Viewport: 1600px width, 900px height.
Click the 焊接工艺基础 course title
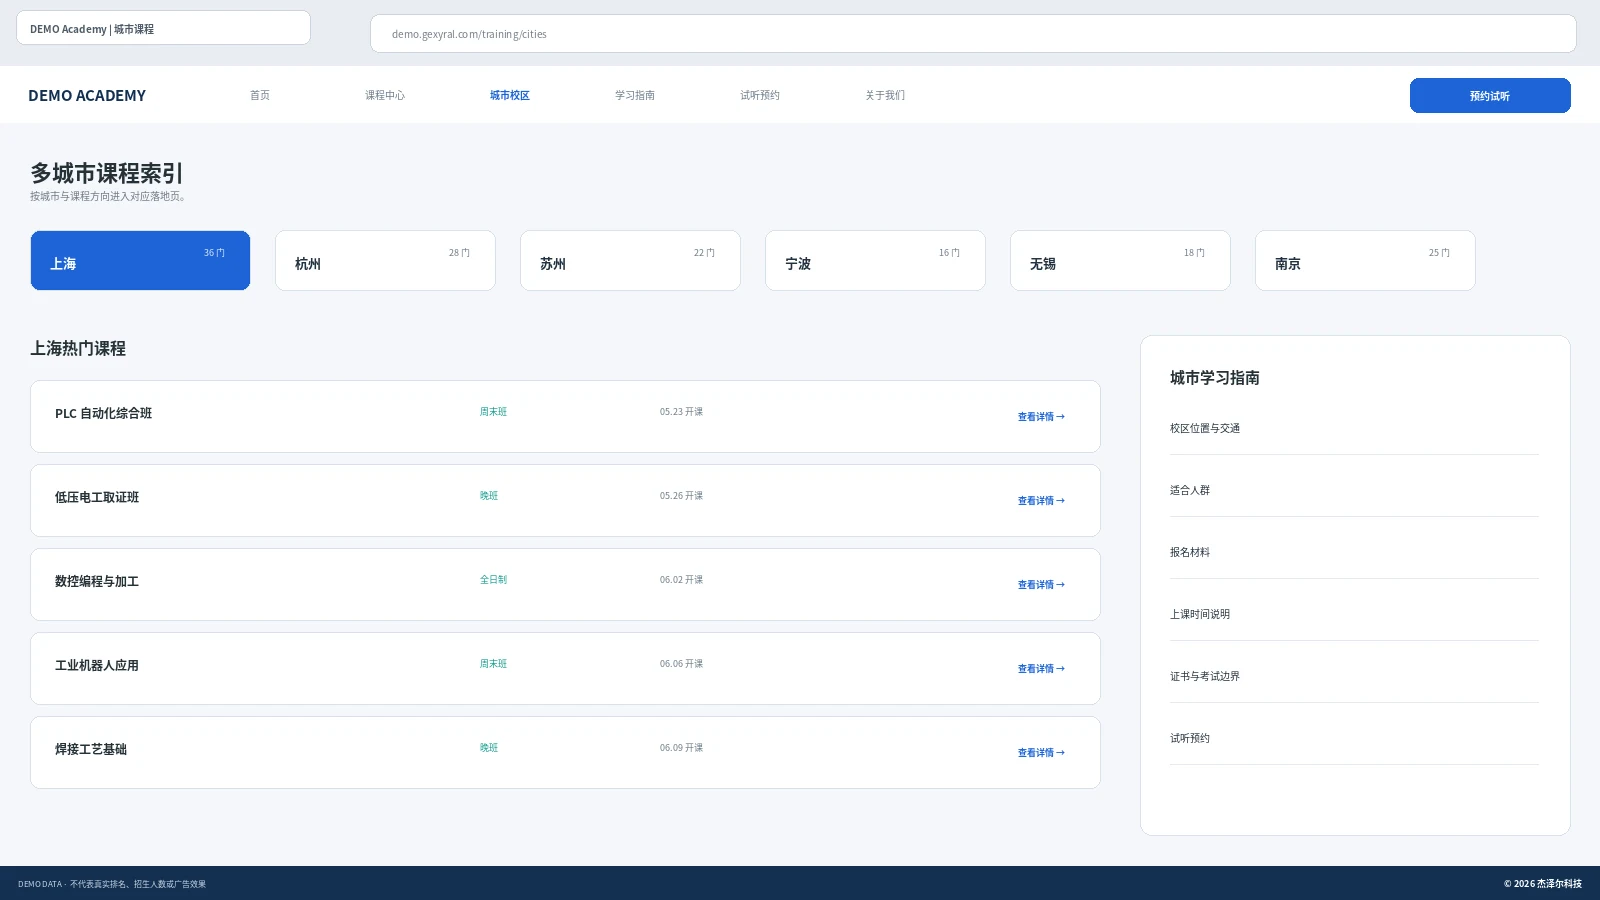coord(91,749)
